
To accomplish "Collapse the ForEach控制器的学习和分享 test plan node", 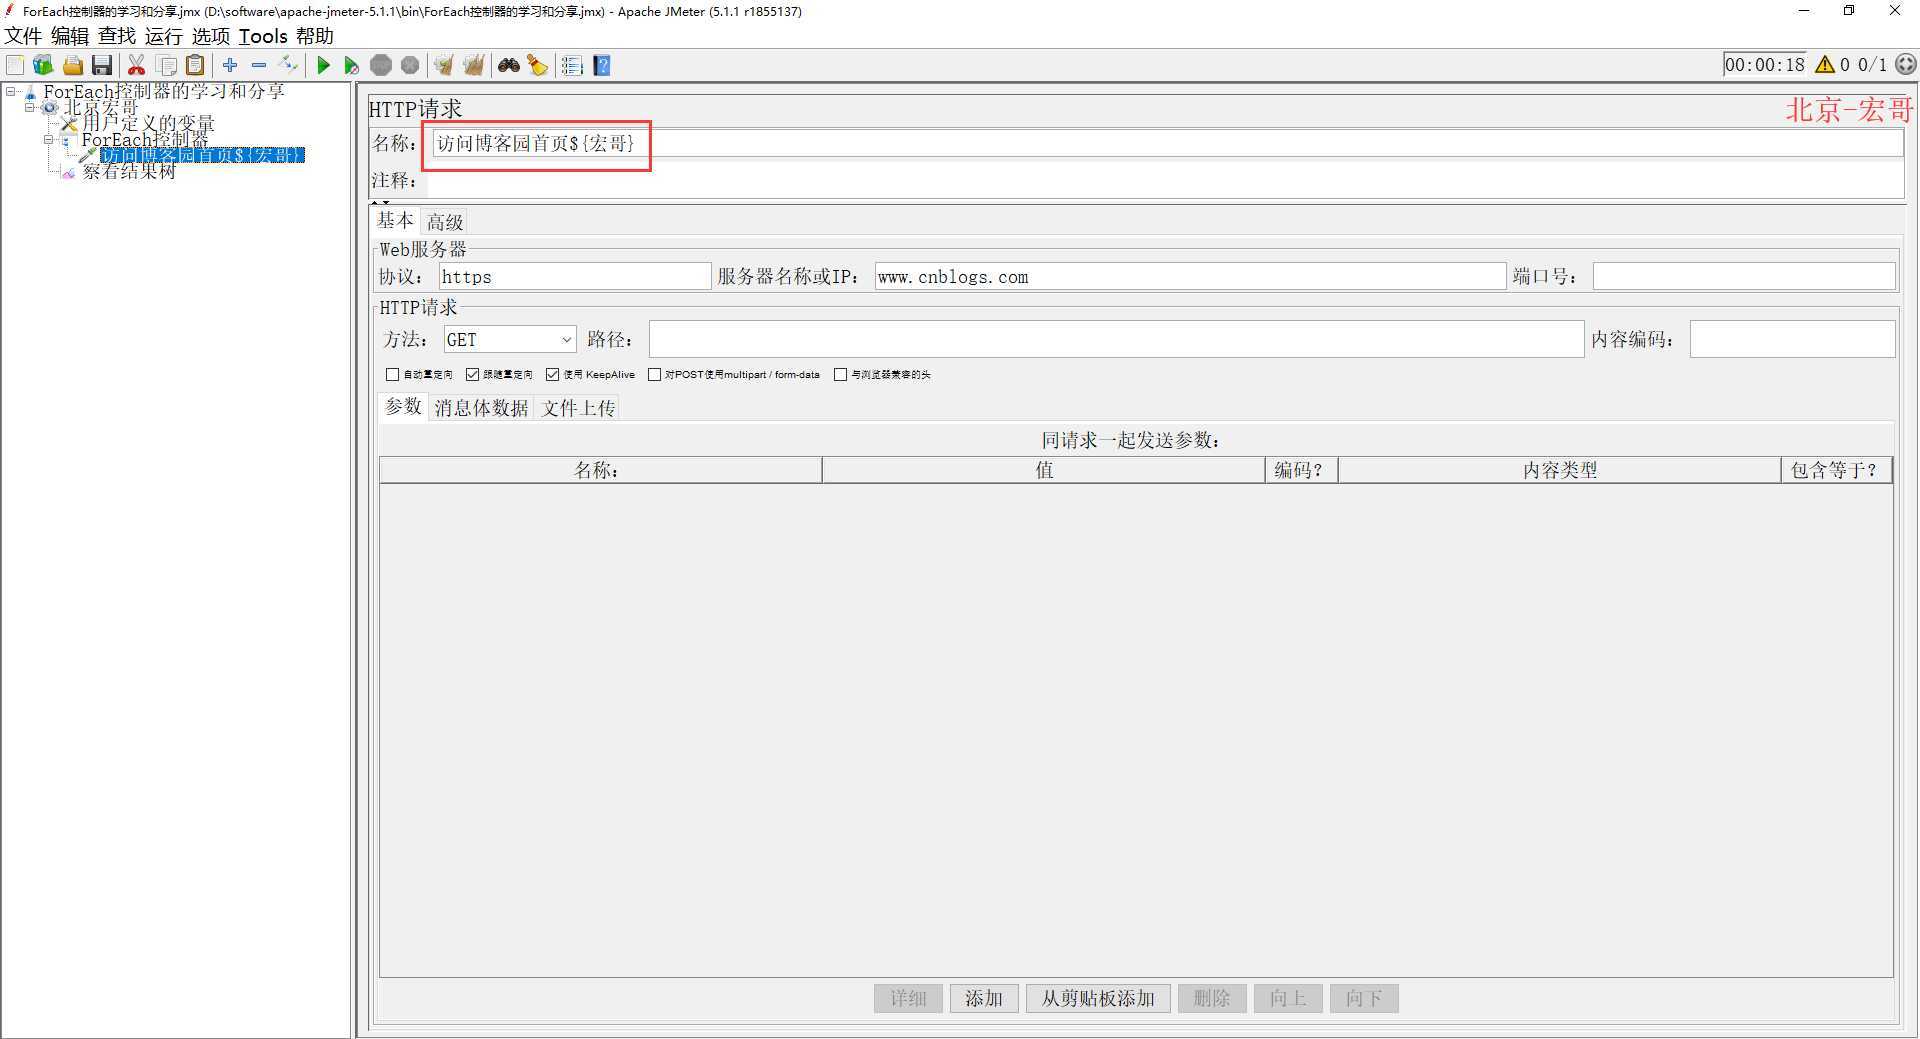I will tap(11, 91).
